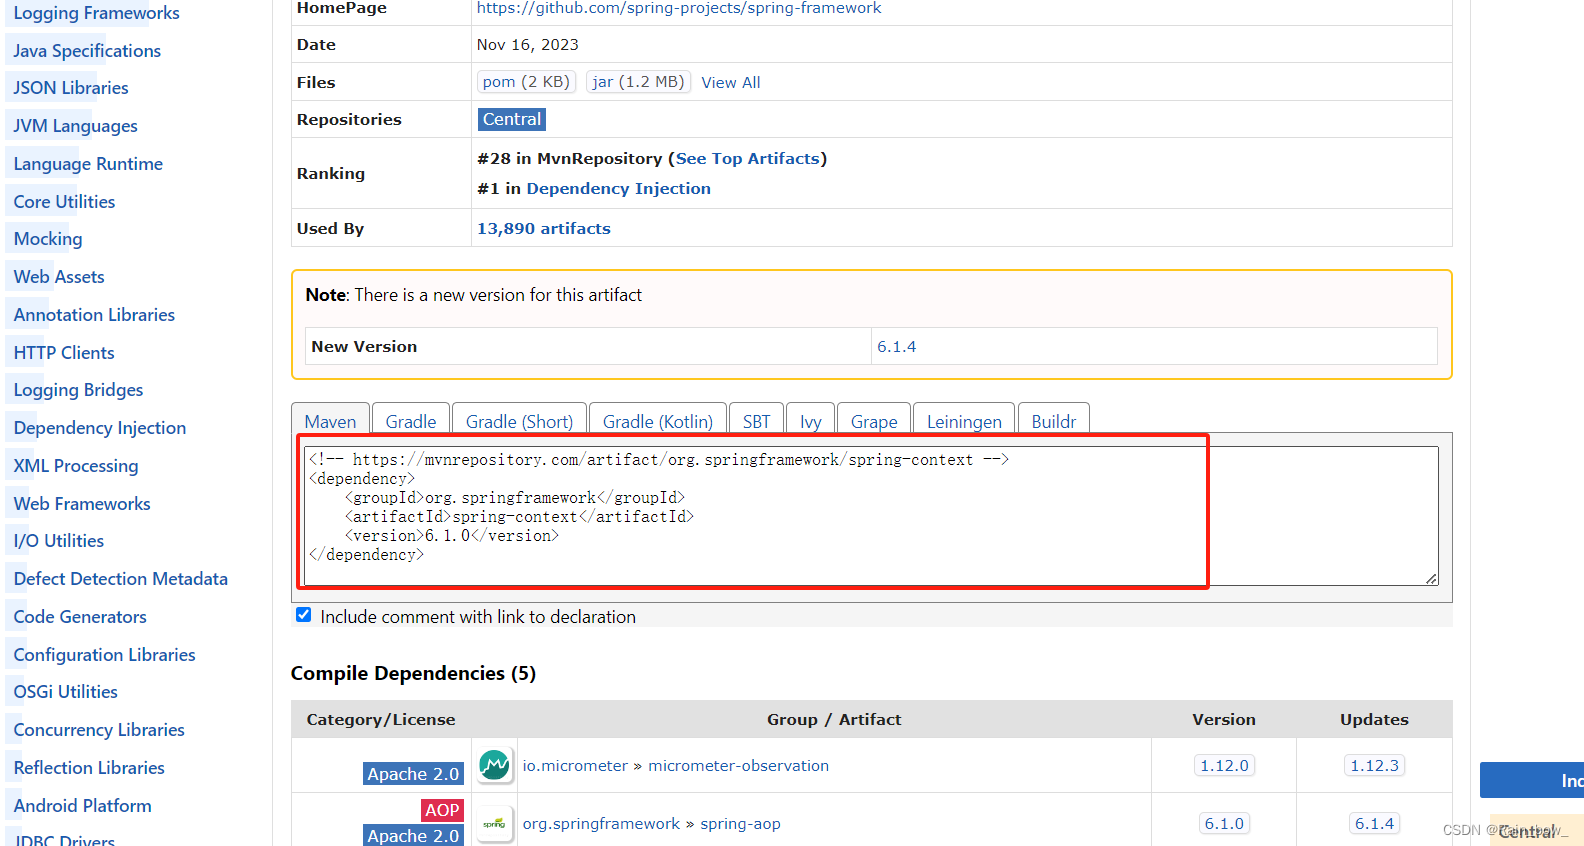Open the 13,890 artifacts used-by link

(x=544, y=229)
